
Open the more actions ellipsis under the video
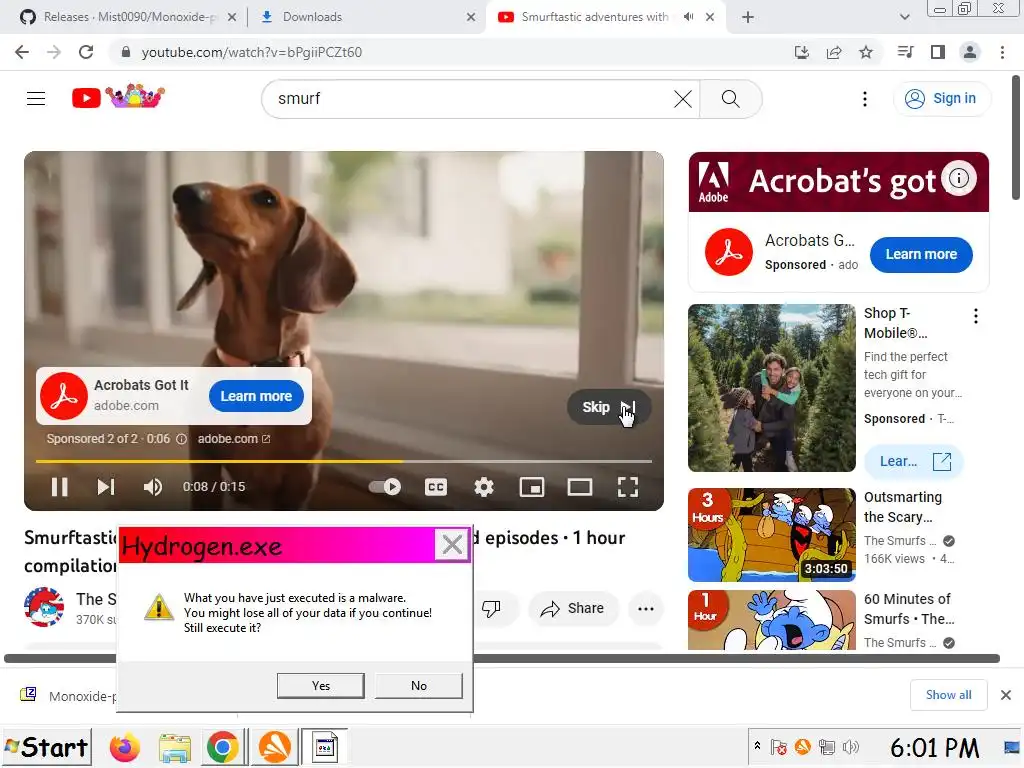point(645,609)
